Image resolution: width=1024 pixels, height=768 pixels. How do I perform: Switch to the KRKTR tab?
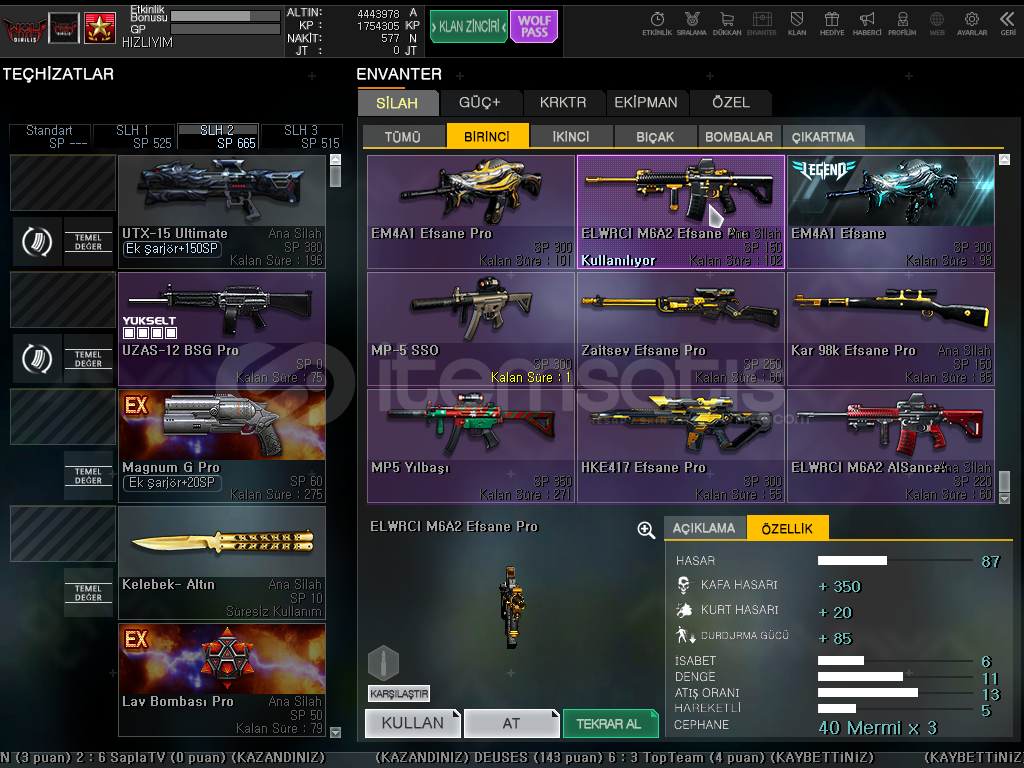pyautogui.click(x=563, y=103)
